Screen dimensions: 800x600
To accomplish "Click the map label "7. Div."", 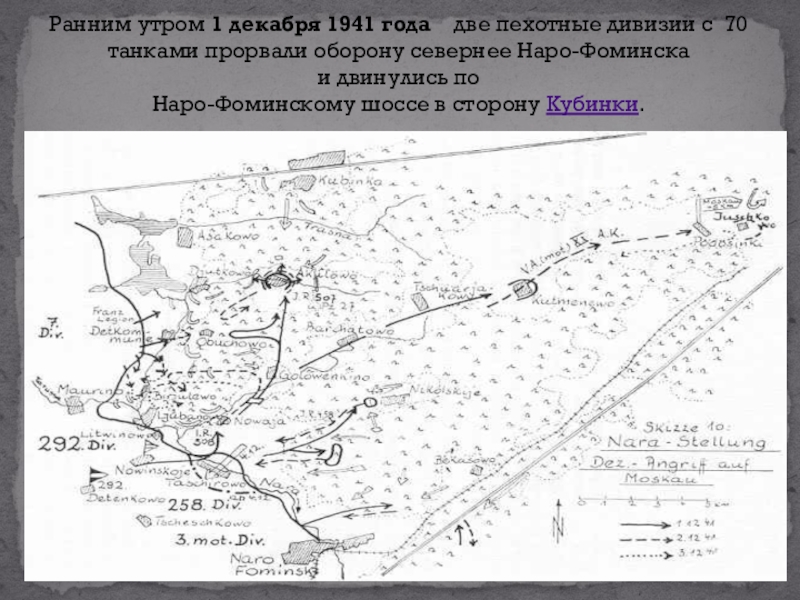I will (51, 328).
